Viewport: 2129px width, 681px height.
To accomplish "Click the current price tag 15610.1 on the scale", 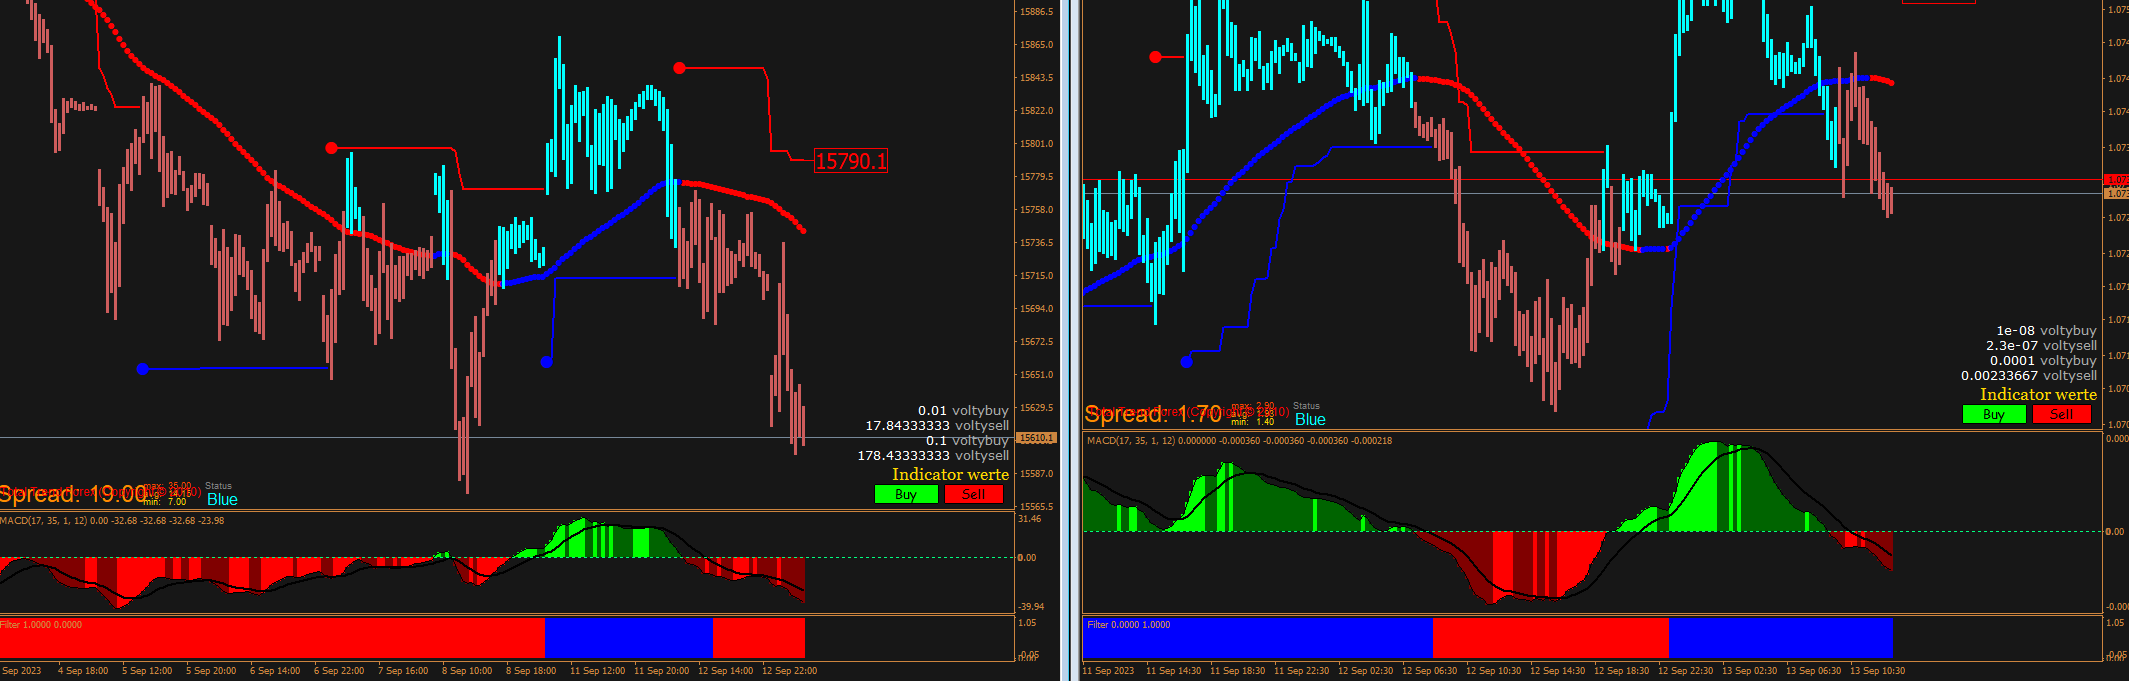I will (x=1036, y=438).
